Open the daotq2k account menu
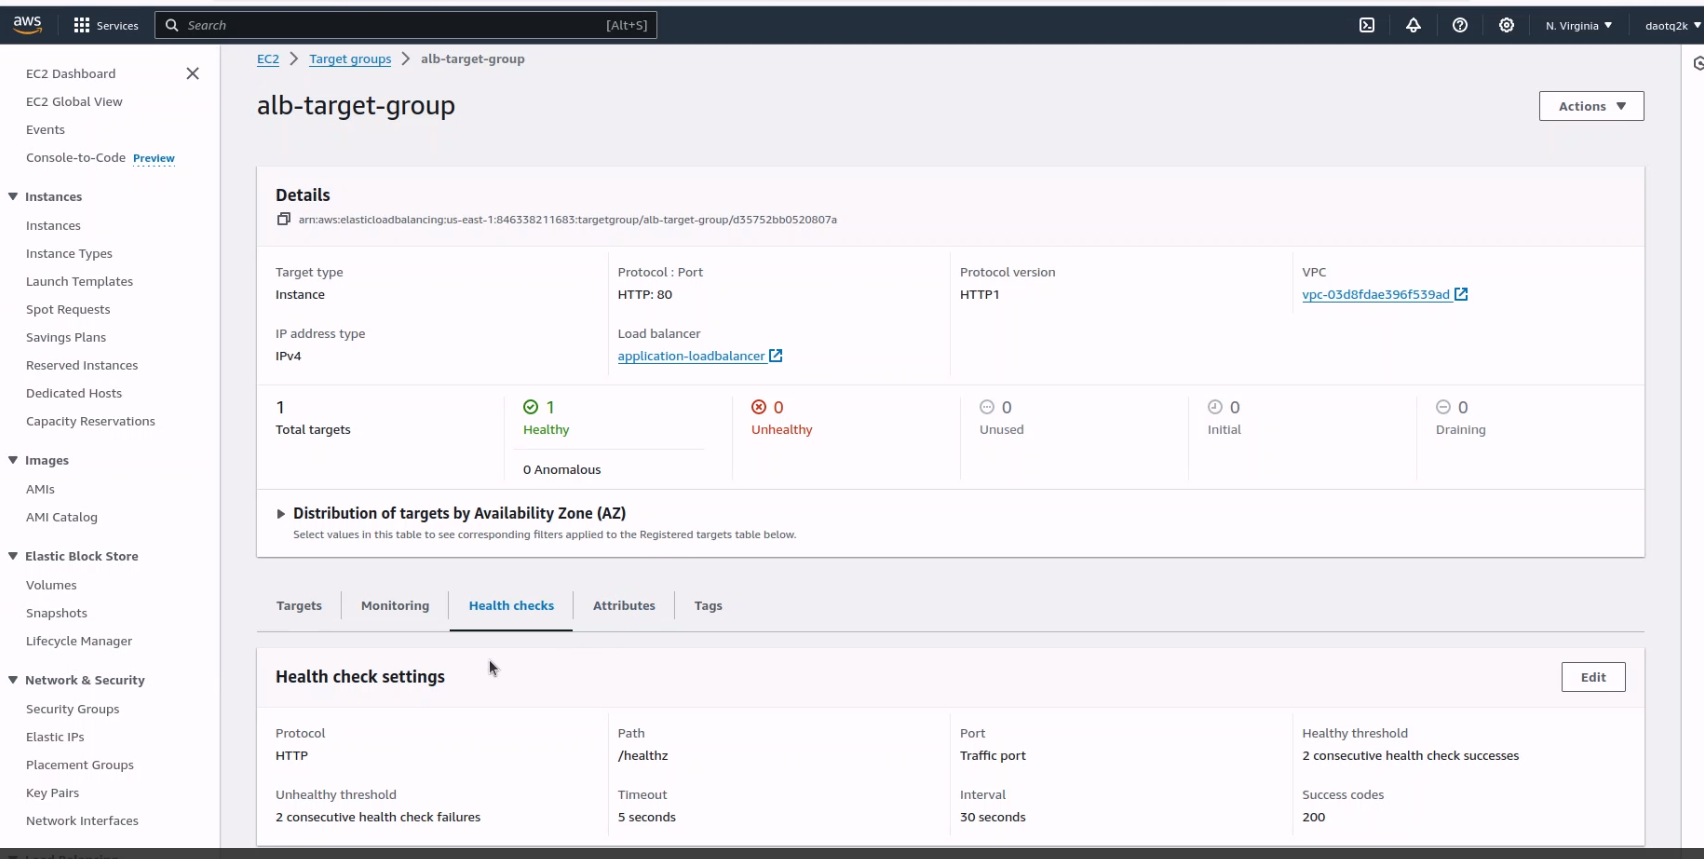 click(x=1672, y=25)
